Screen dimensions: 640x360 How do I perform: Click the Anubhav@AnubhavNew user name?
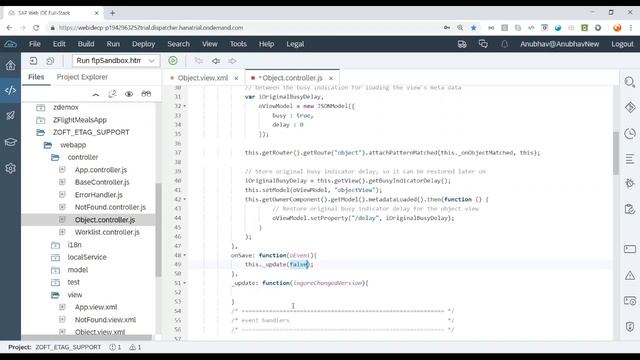click(x=559, y=44)
